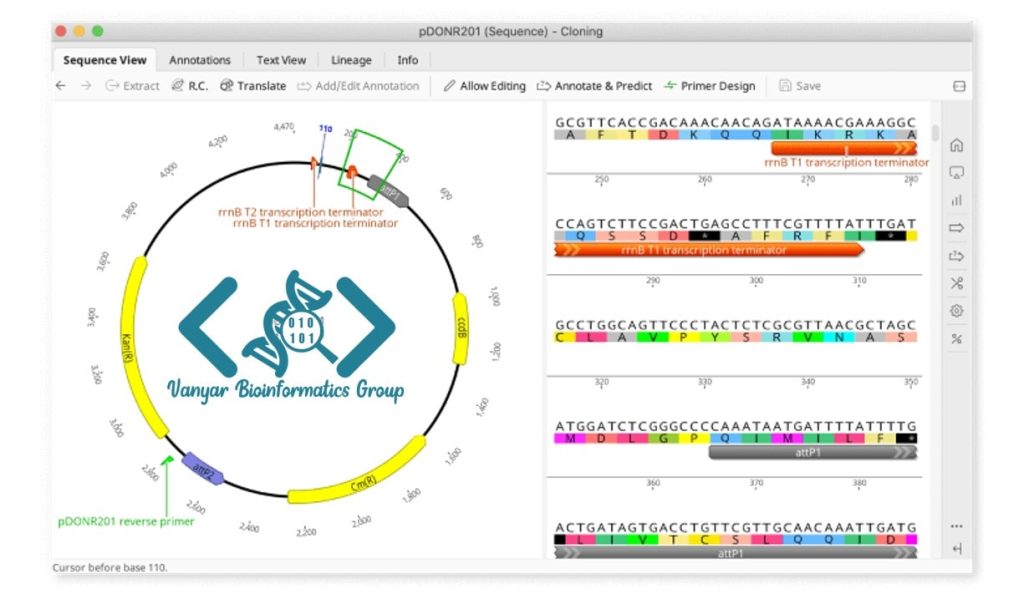This screenshot has height=594, width=1024.
Task: Click the rrnB T1 terminator marker on the circle
Action: point(352,172)
